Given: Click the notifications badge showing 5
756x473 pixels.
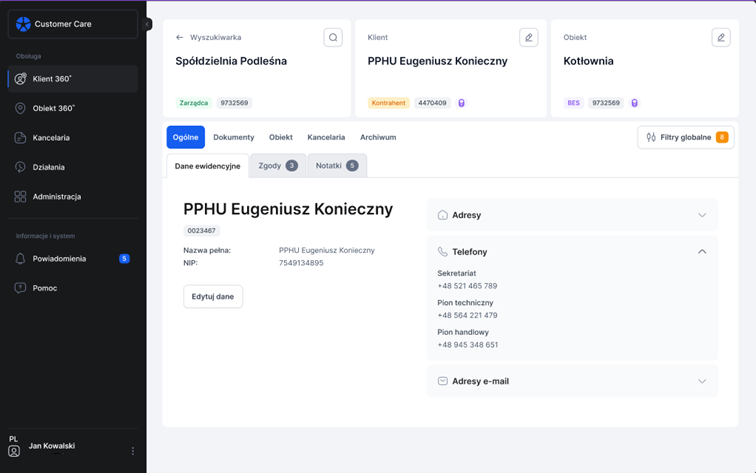Looking at the screenshot, I should pos(124,258).
